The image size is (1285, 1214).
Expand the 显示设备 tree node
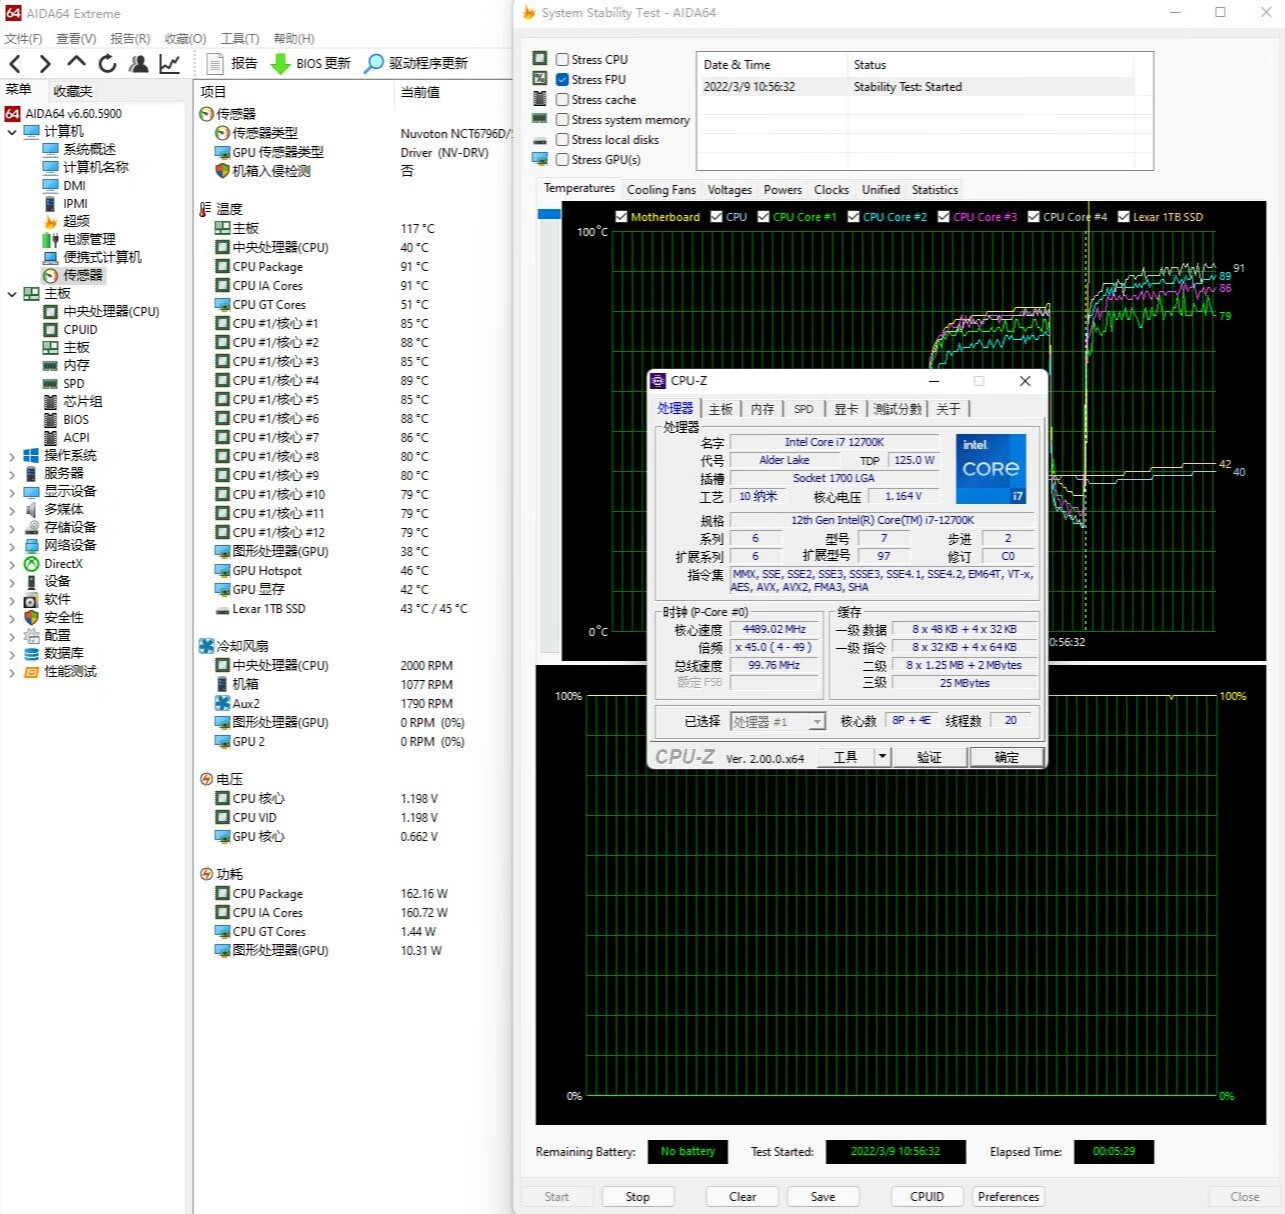(x=11, y=491)
